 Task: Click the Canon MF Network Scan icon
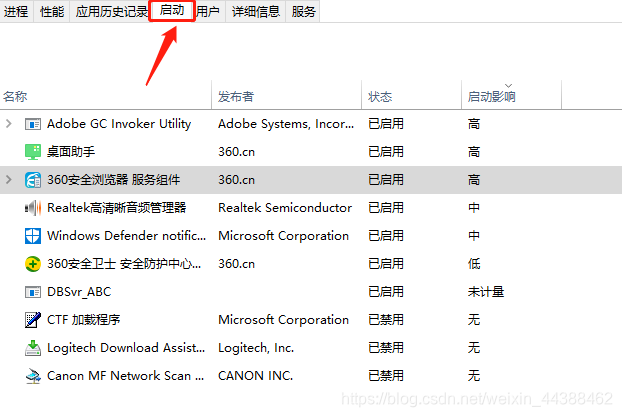pyautogui.click(x=33, y=376)
